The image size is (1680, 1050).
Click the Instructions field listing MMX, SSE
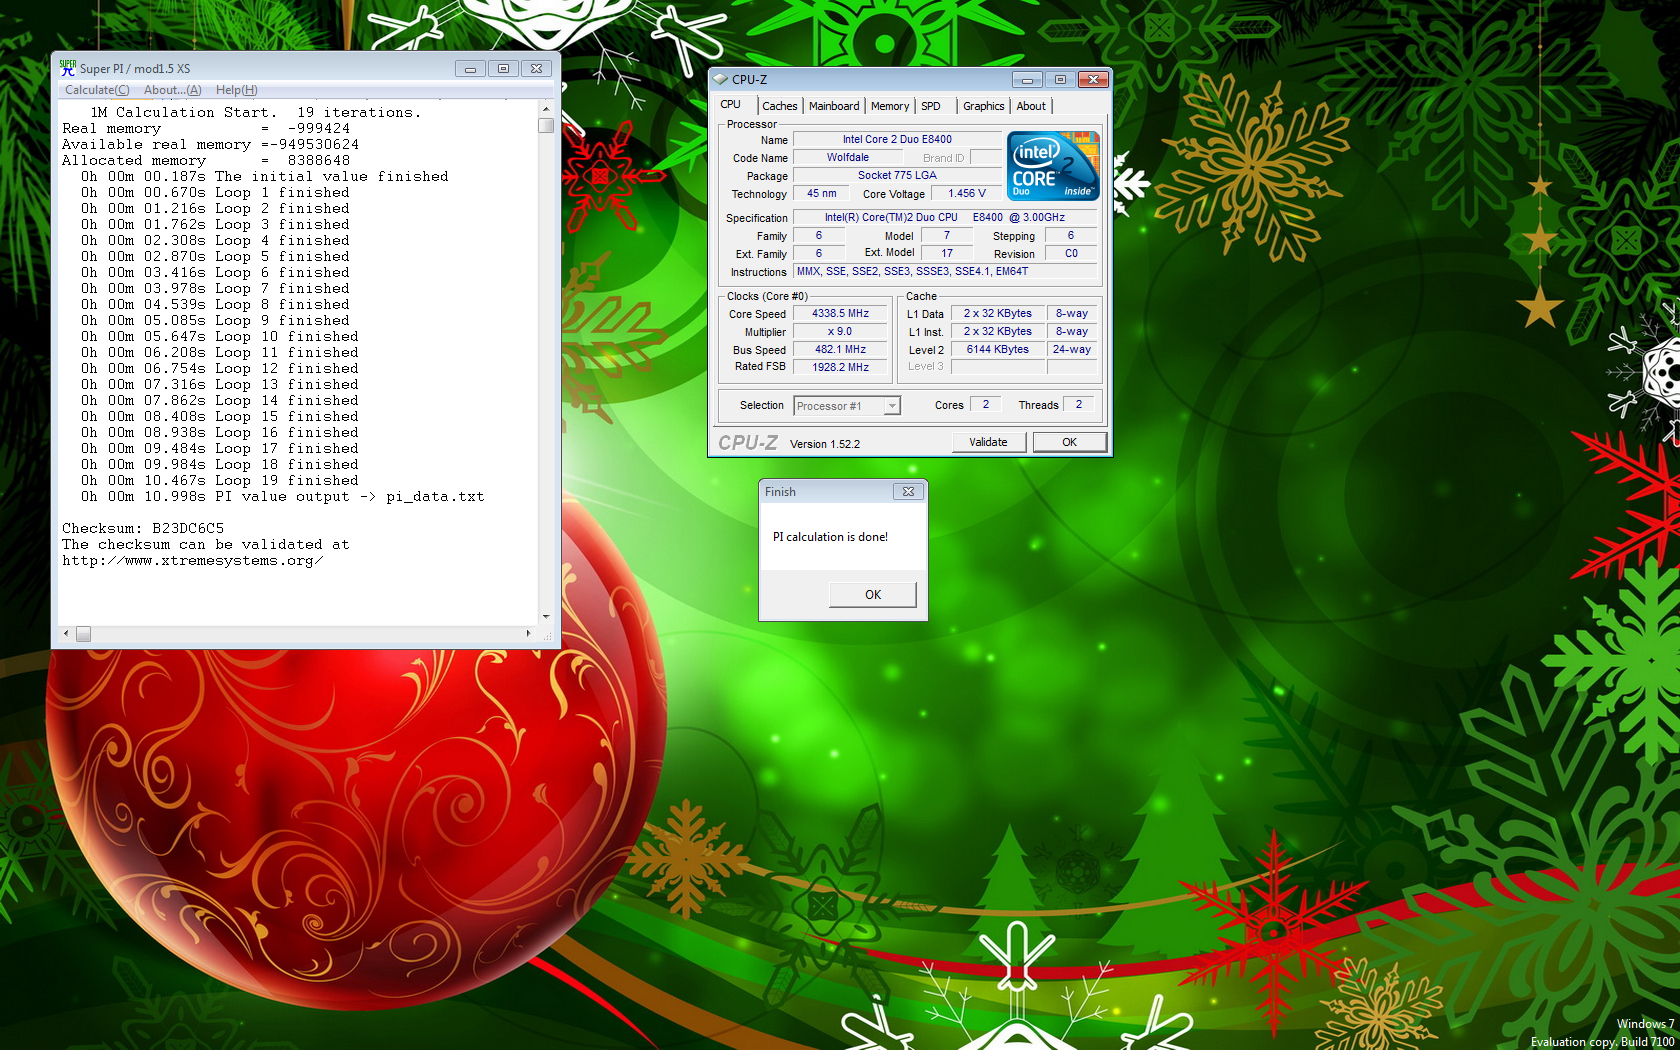pyautogui.click(x=946, y=271)
